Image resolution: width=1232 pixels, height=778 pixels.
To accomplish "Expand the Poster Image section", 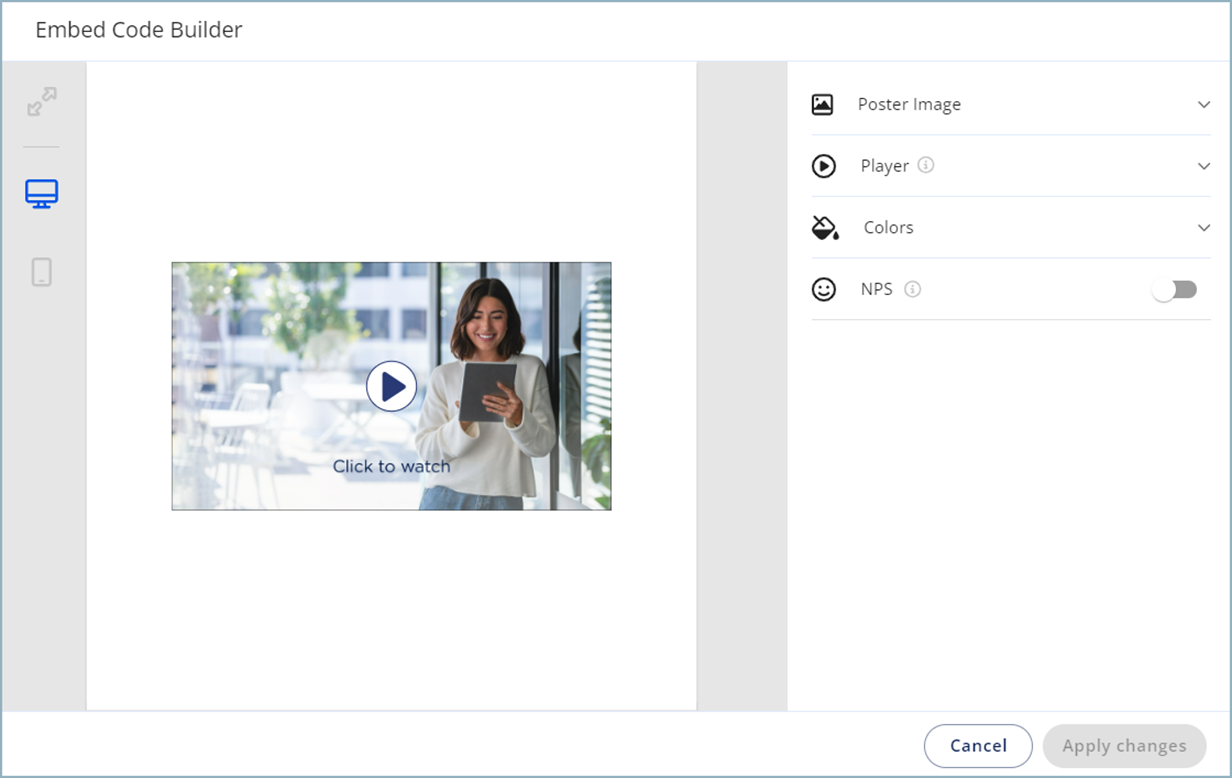I will [x=1203, y=104].
